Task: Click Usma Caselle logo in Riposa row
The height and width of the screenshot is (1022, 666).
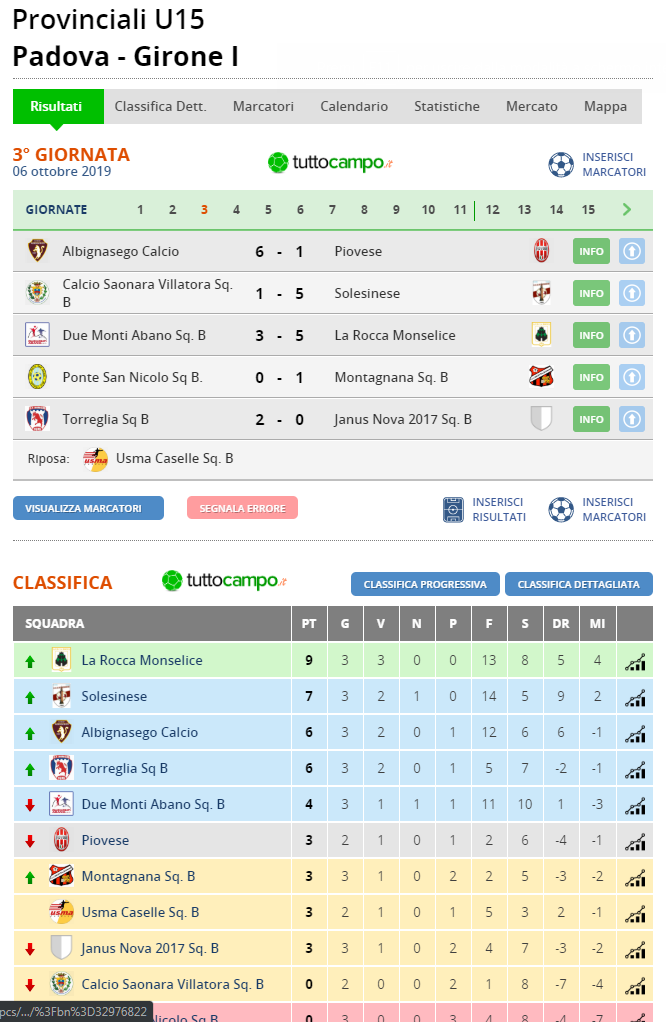Action: pyautogui.click(x=95, y=459)
